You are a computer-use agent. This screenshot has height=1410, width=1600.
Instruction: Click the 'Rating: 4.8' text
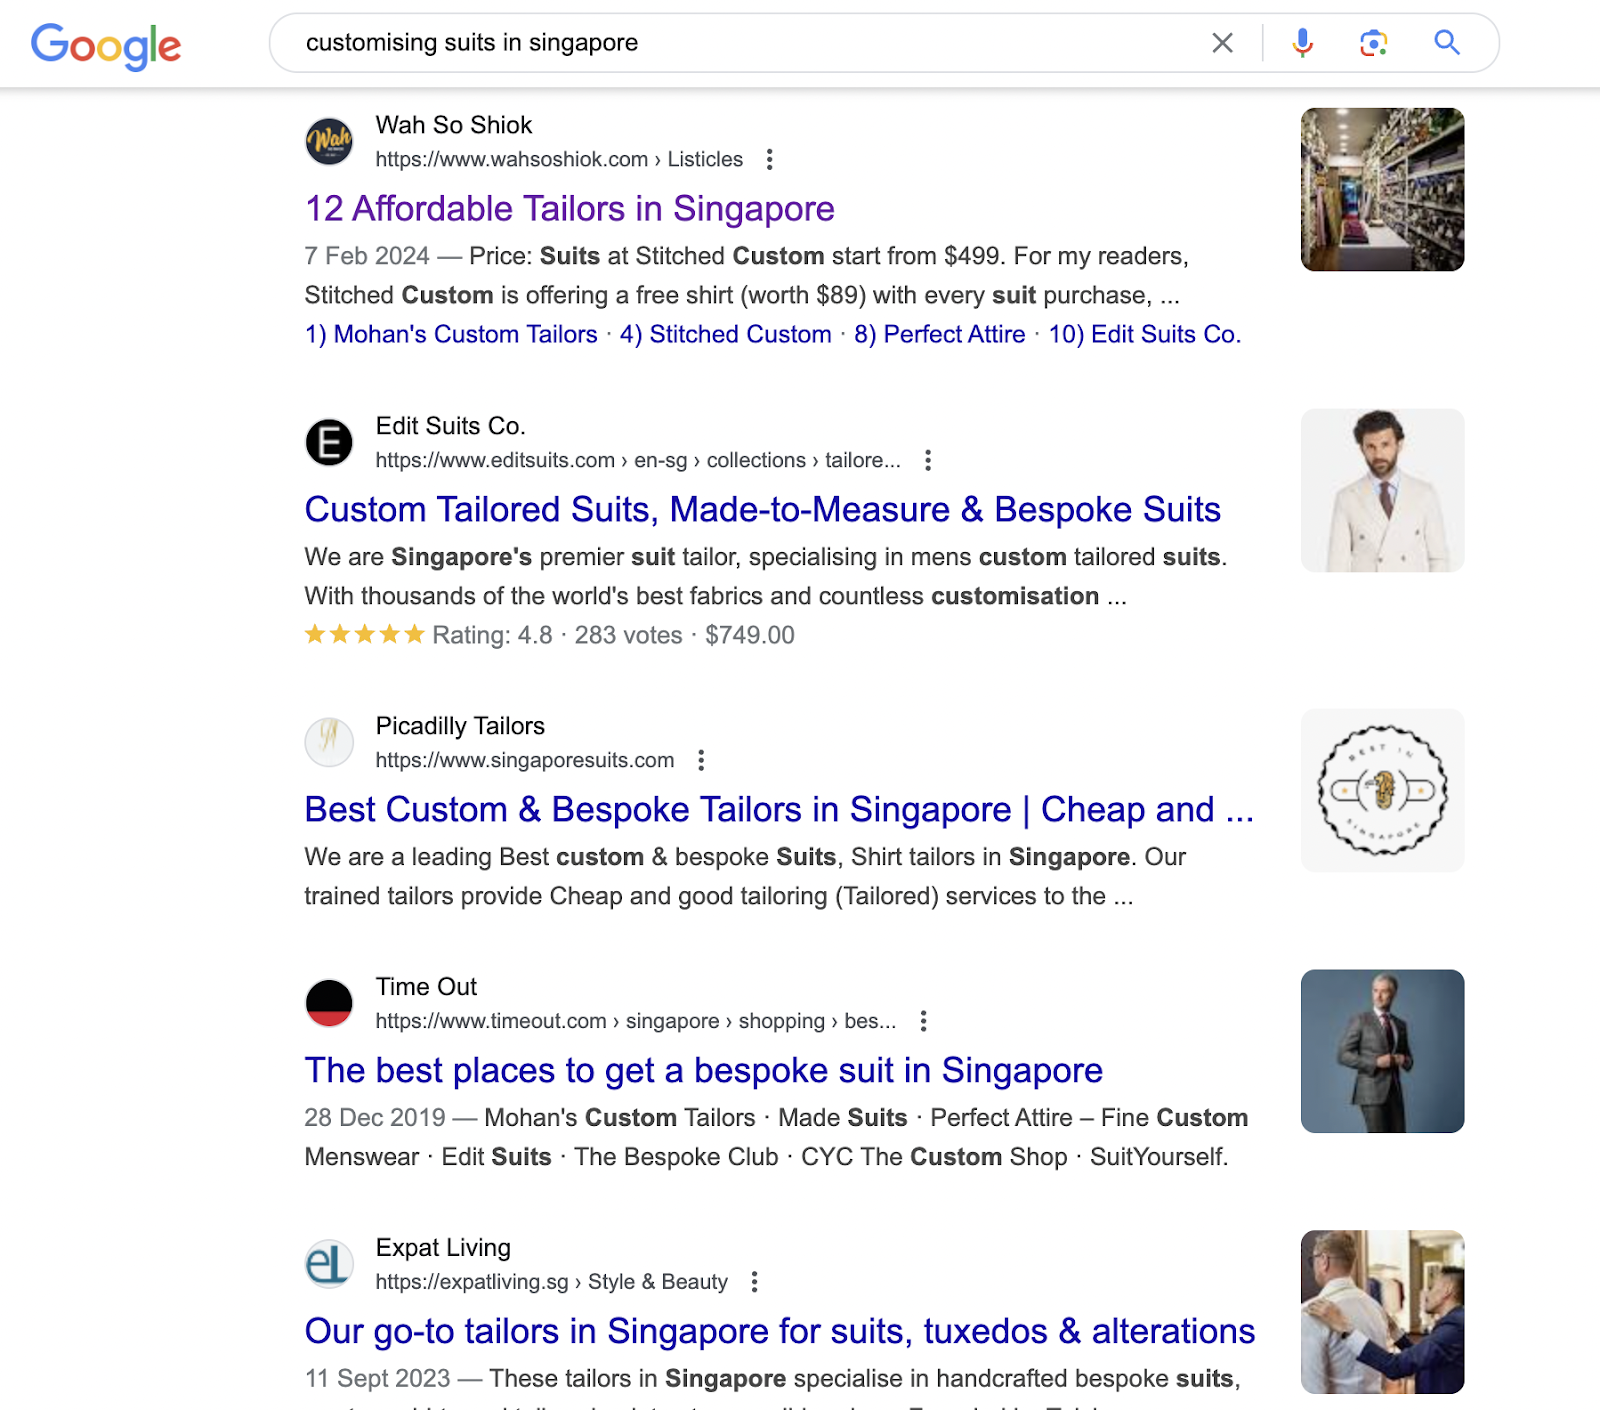[x=492, y=635]
